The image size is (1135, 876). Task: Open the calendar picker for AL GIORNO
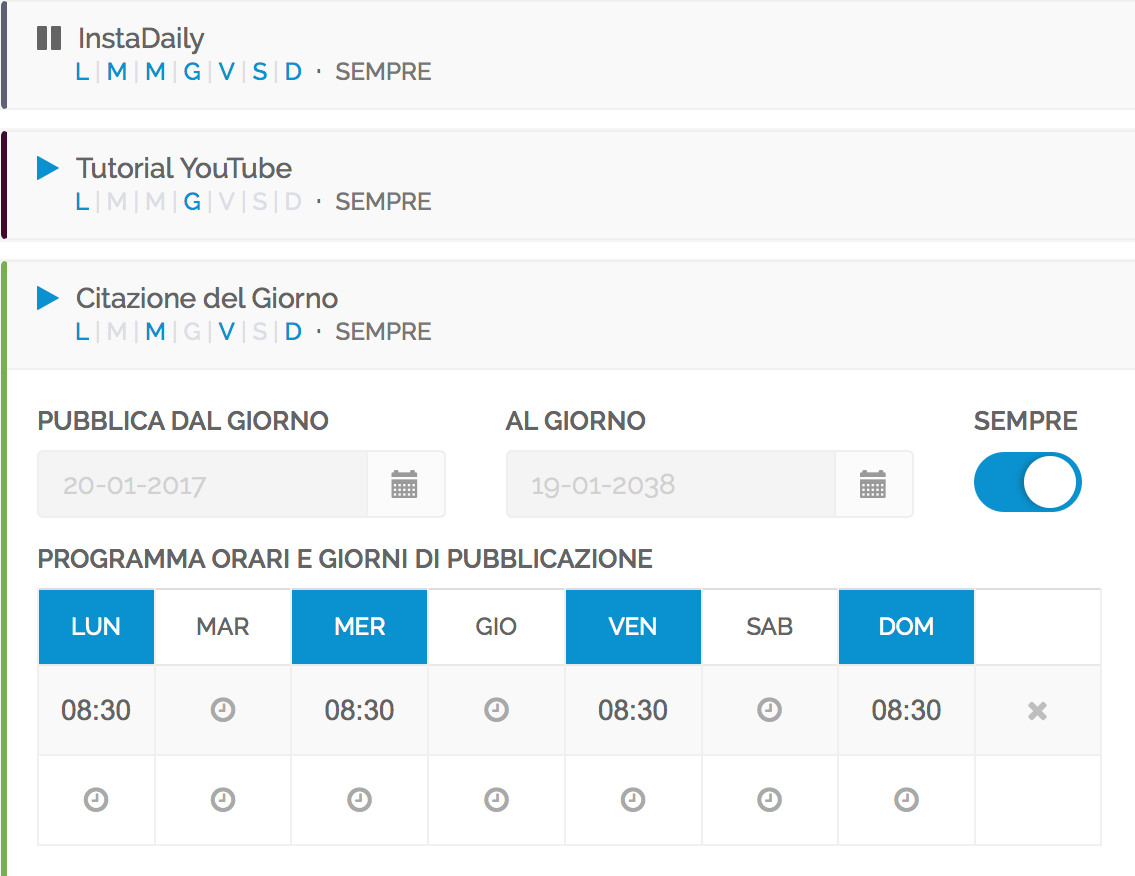873,483
